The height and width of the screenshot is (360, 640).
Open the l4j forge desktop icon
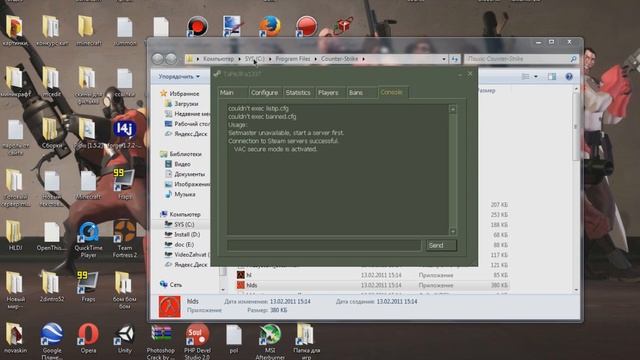[x=124, y=134]
